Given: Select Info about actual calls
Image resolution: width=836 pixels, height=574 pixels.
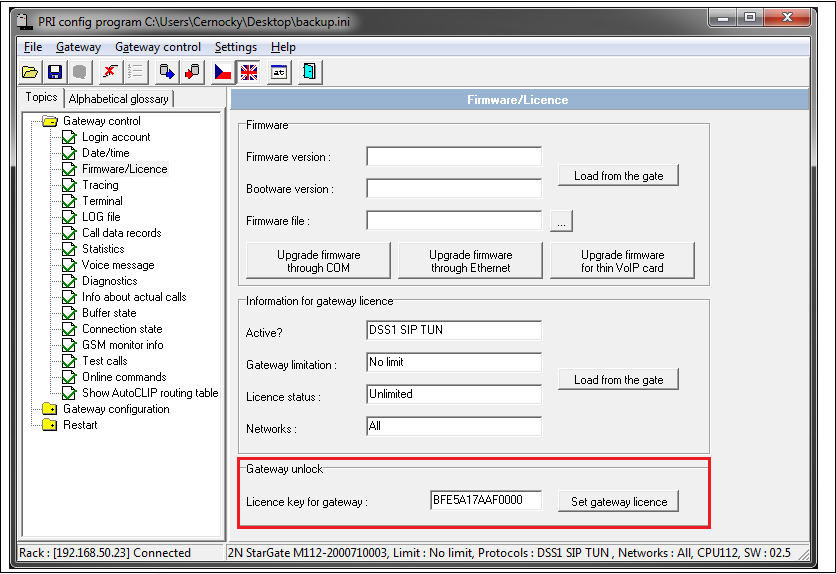Looking at the screenshot, I should 134,297.
